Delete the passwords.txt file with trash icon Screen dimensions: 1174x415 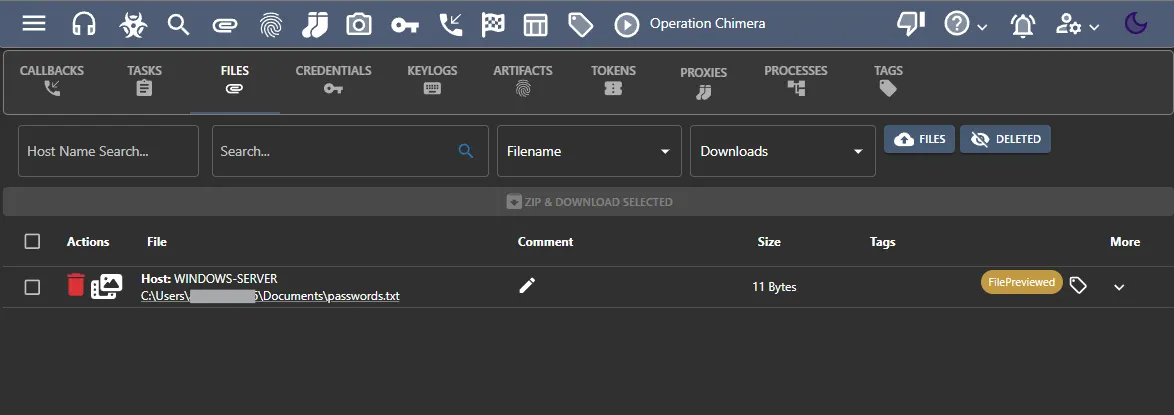[x=76, y=286]
